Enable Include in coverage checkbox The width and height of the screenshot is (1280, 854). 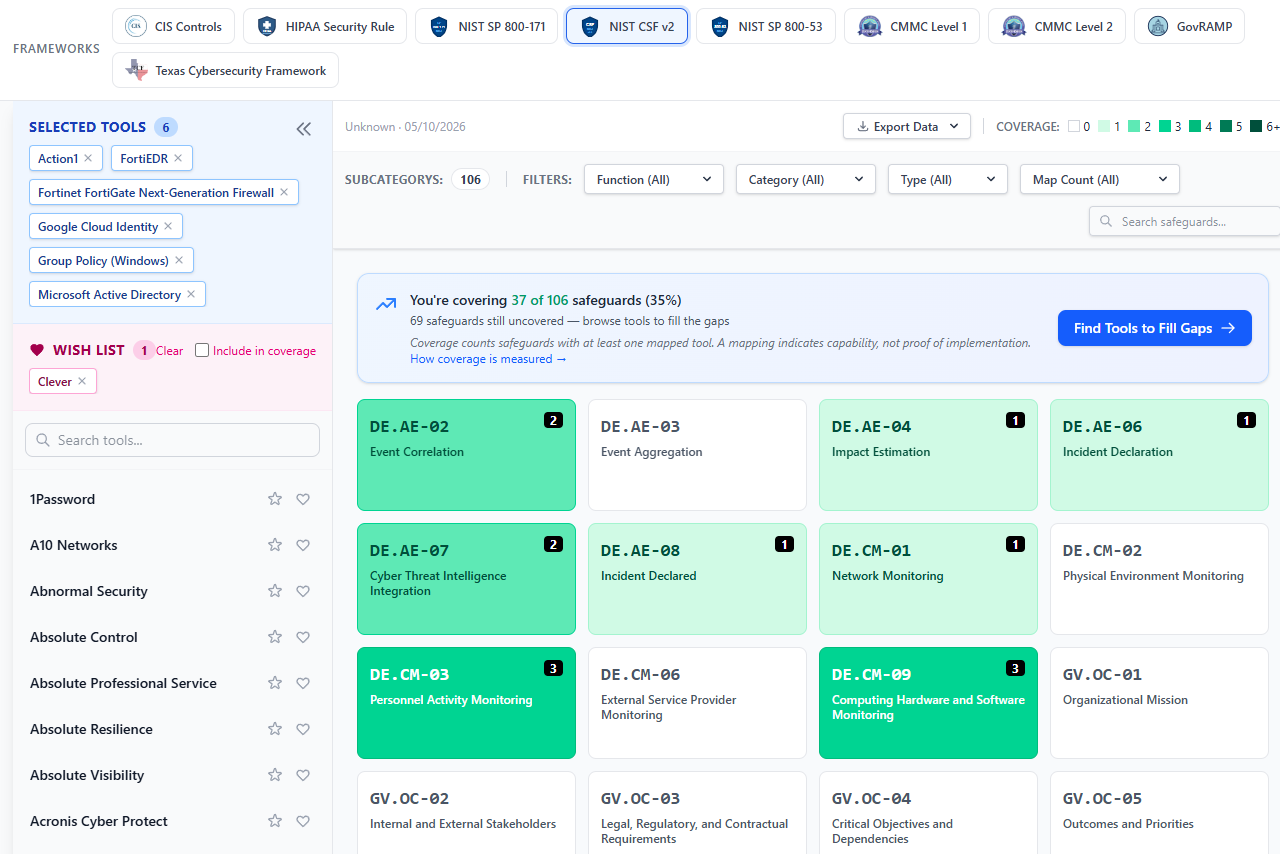tap(202, 350)
